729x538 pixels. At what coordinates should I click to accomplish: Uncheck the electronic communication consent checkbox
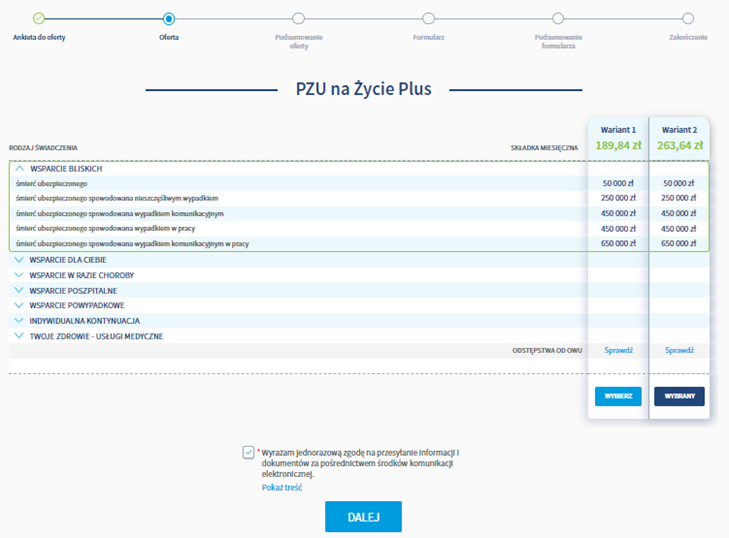(x=248, y=452)
